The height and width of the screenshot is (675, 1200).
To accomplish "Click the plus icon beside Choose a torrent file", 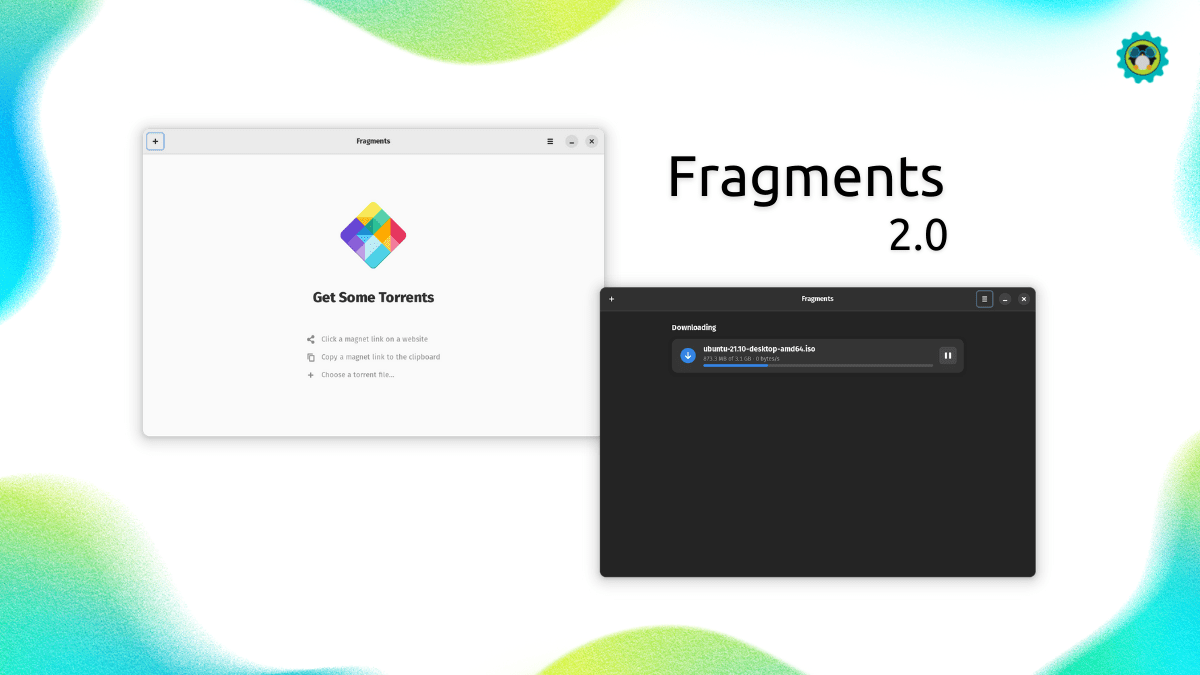I will (x=311, y=375).
